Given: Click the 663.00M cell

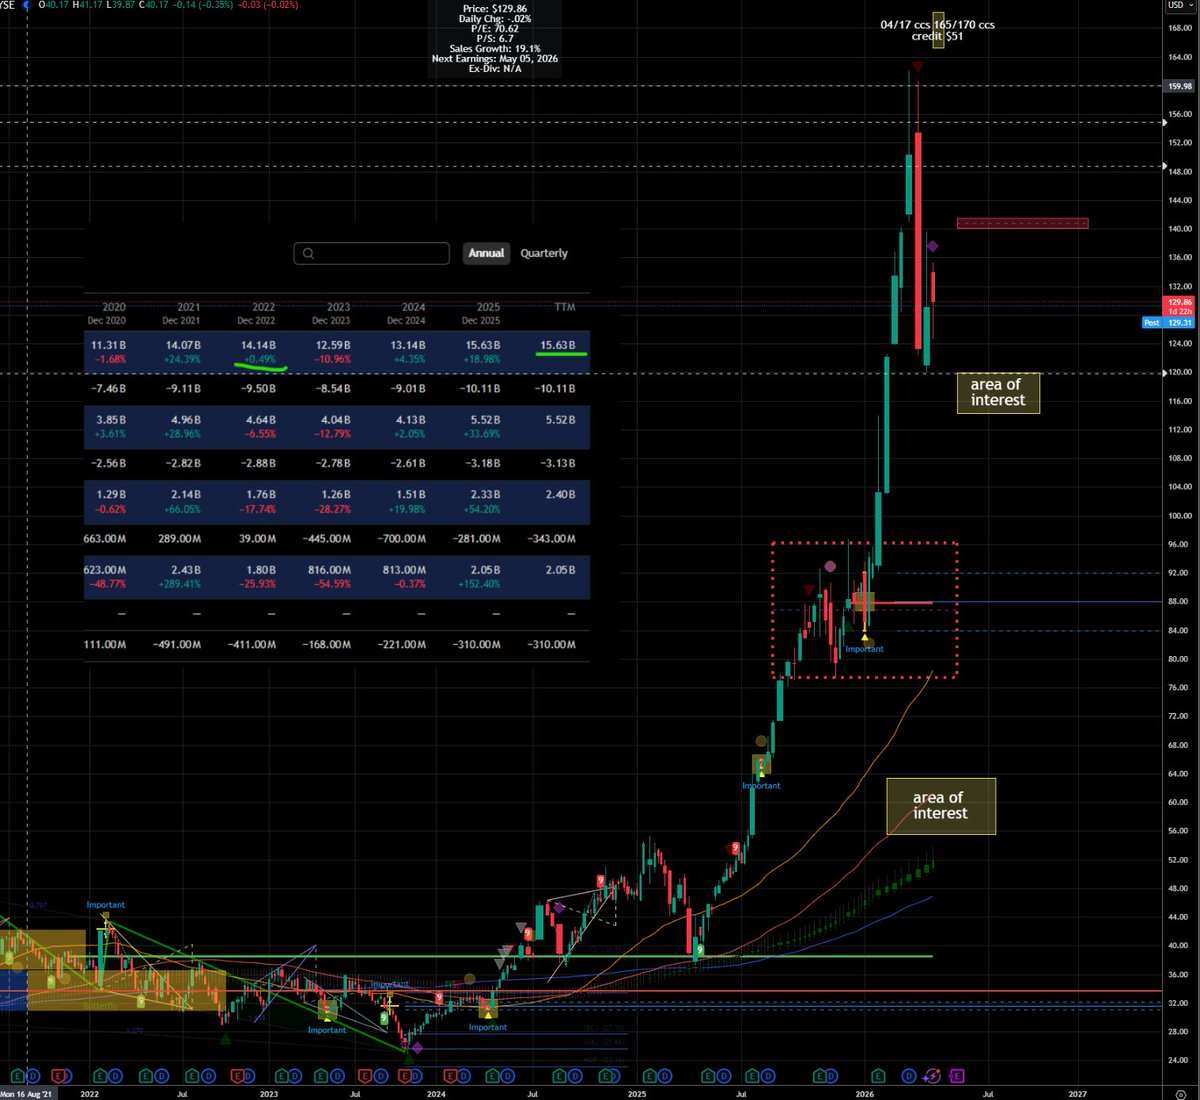Looking at the screenshot, I should pos(105,539).
